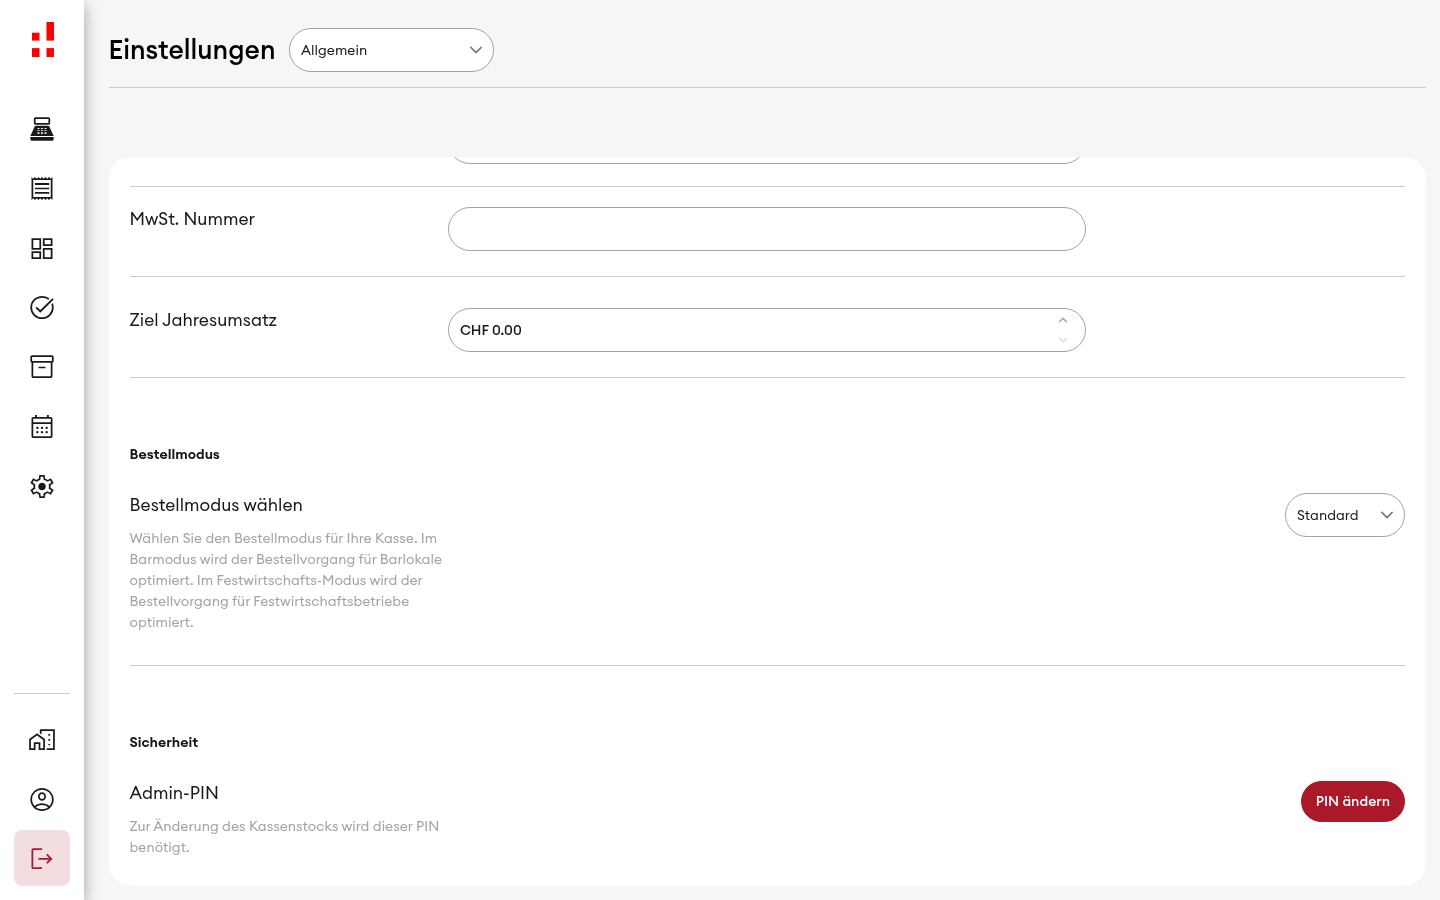The height and width of the screenshot is (900, 1440).
Task: Click the Einstellungen page title
Action: click(x=192, y=50)
